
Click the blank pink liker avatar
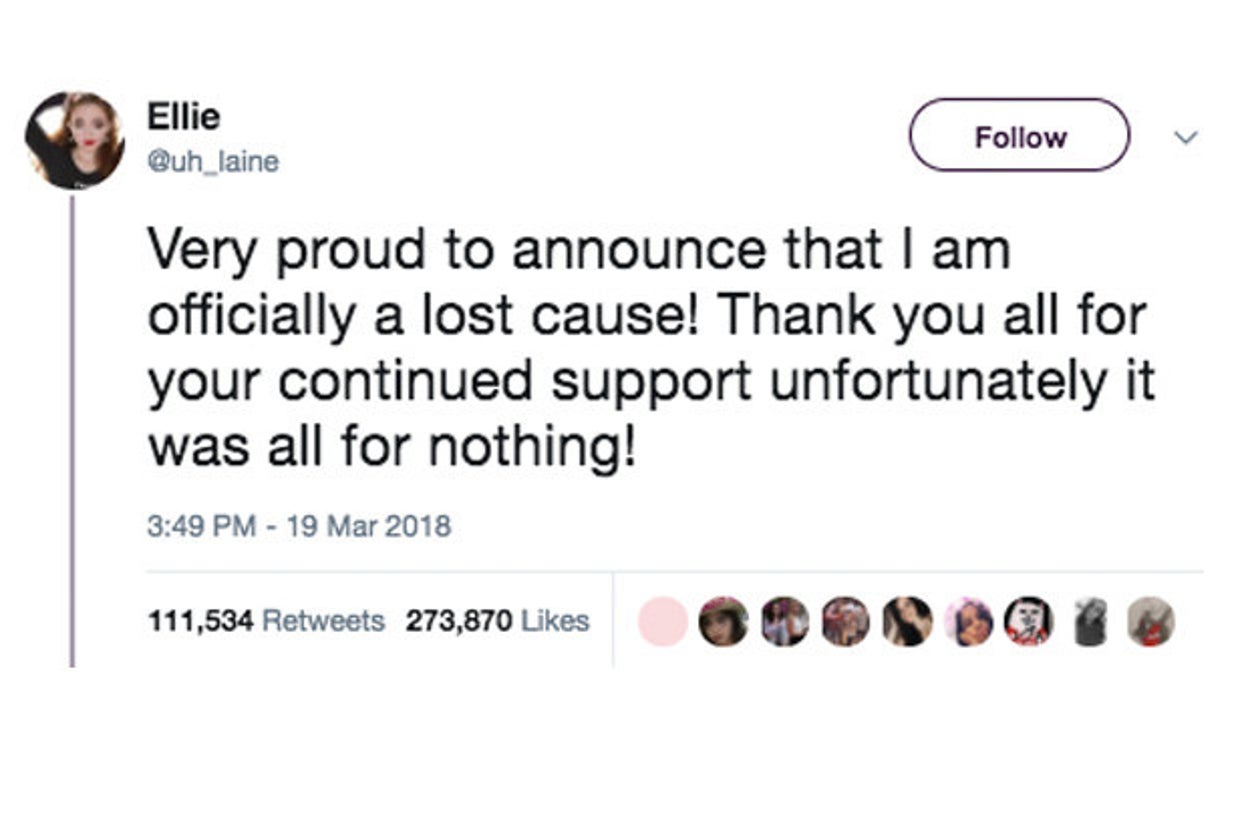662,621
